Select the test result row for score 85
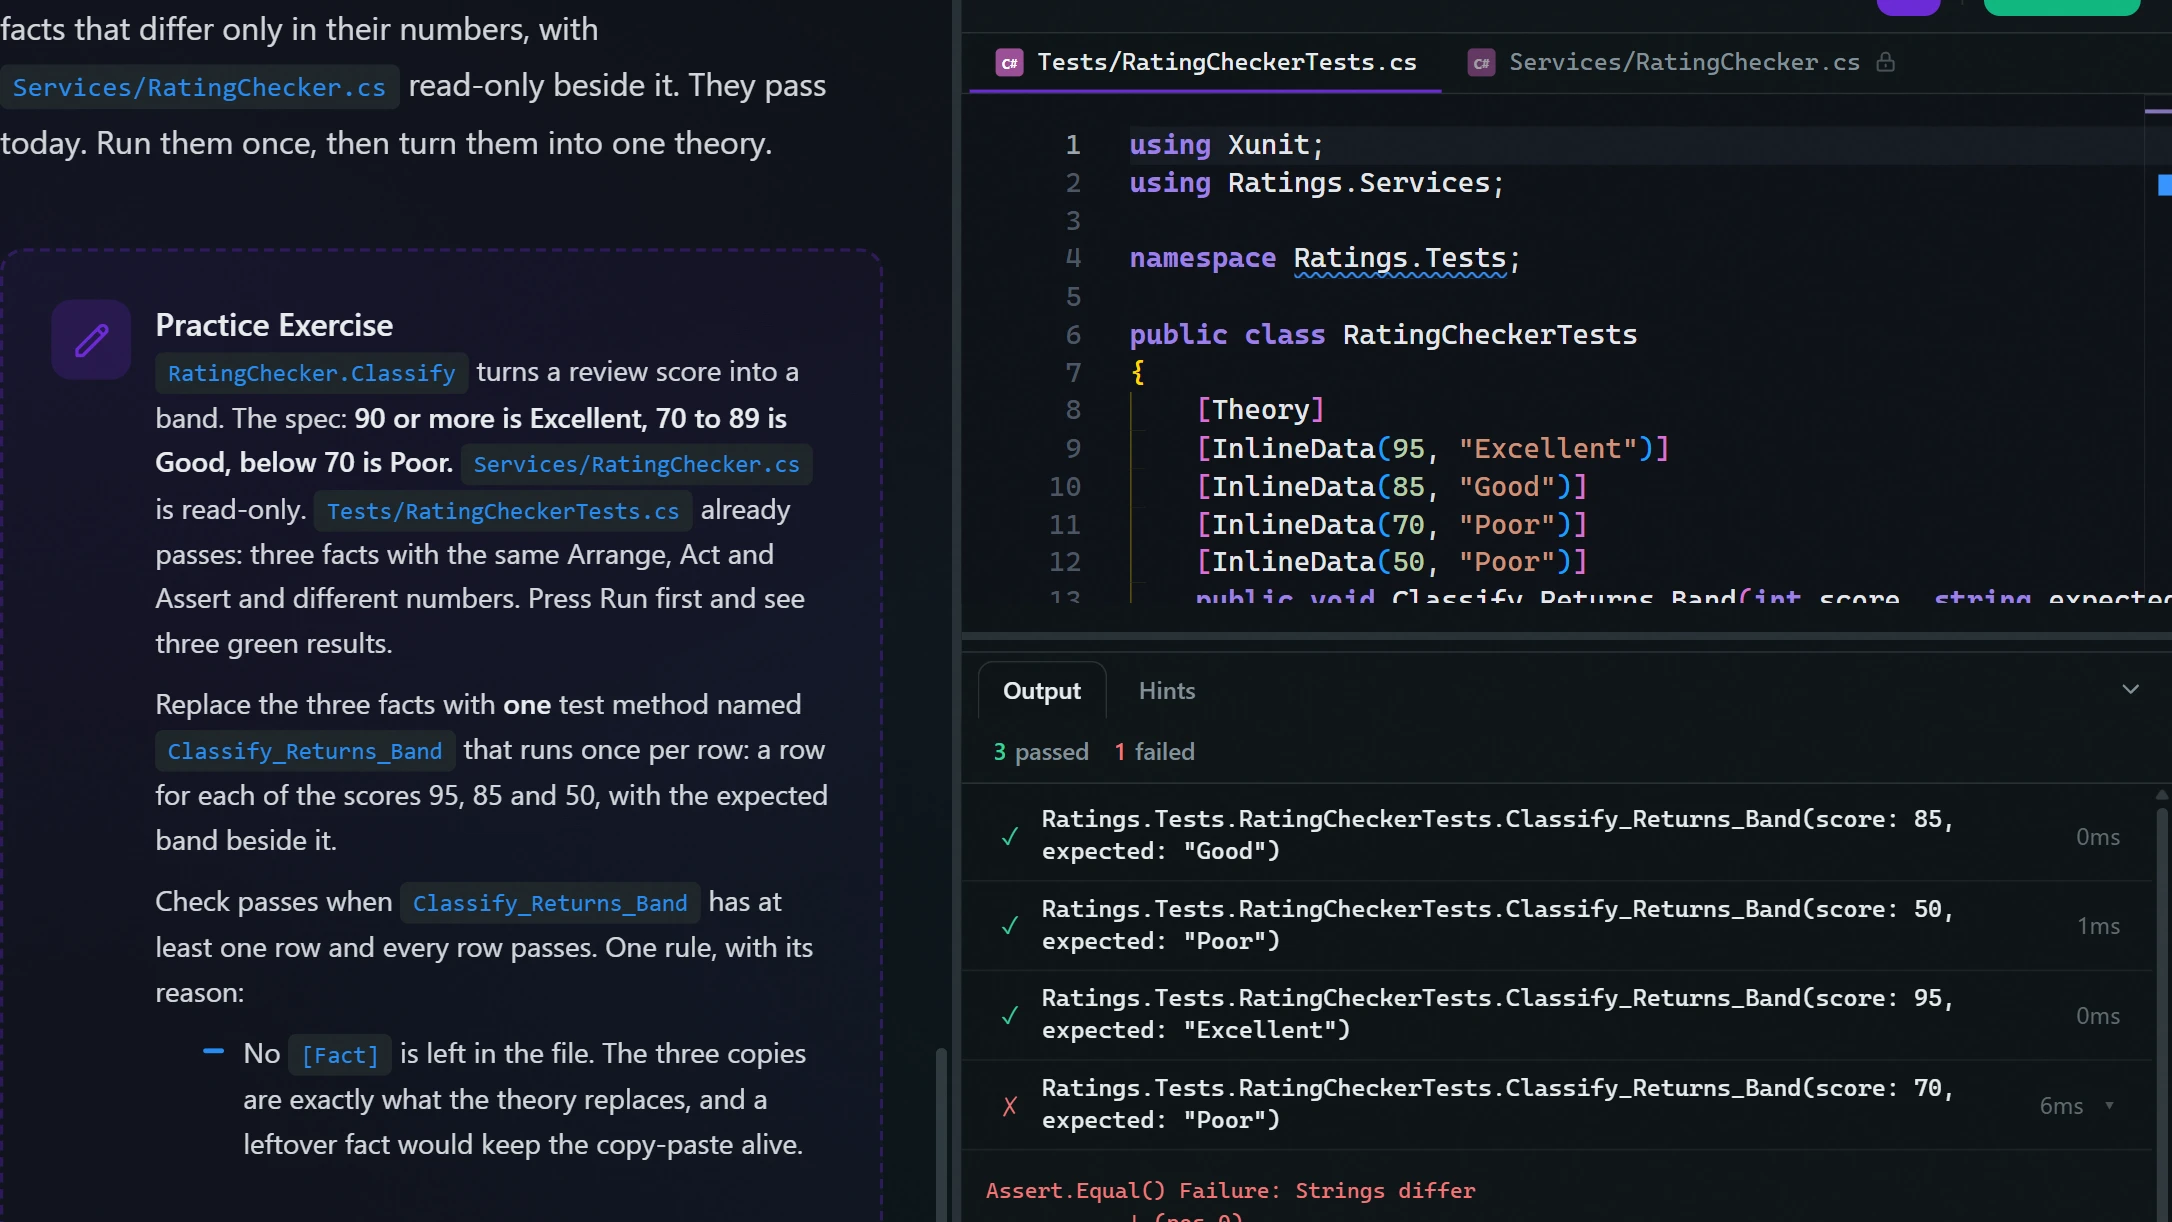Image resolution: width=2172 pixels, height=1222 pixels. point(1556,836)
